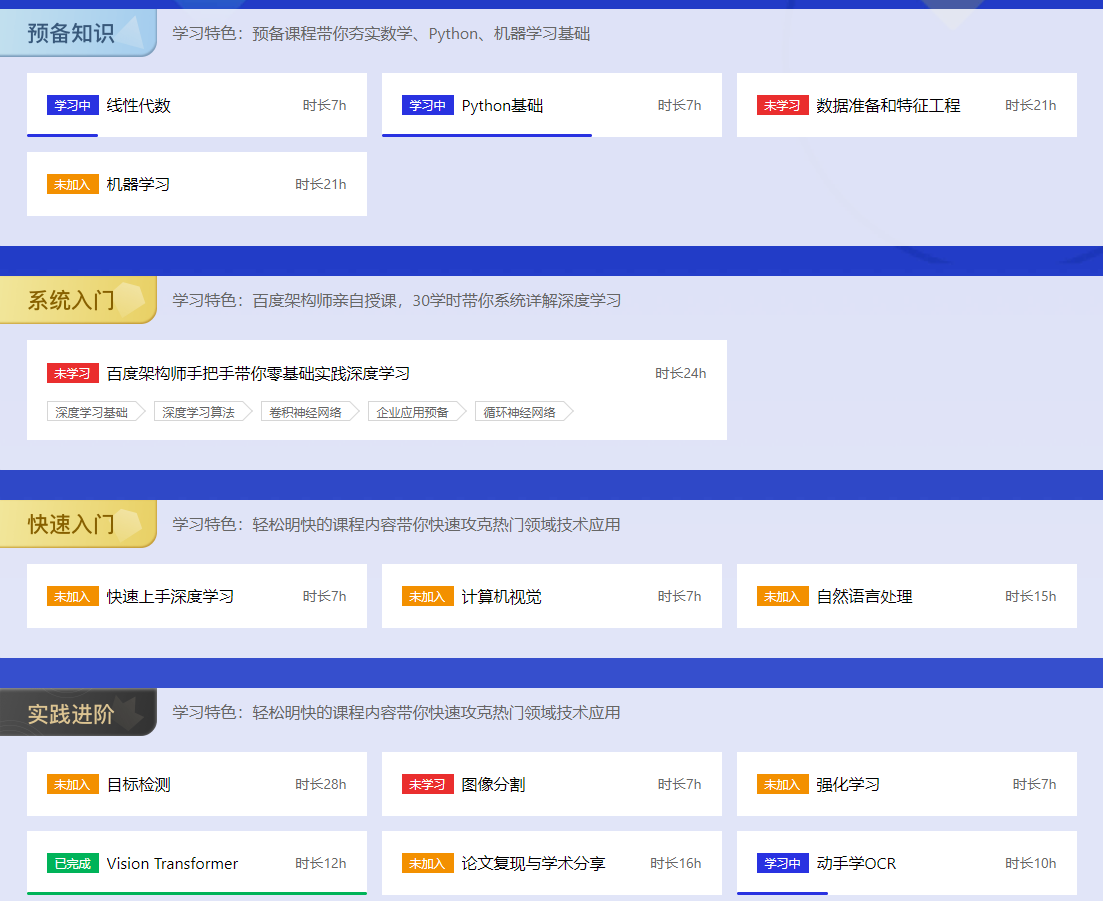Click the 实践进阶 section header
This screenshot has height=901, width=1103.
click(x=77, y=713)
